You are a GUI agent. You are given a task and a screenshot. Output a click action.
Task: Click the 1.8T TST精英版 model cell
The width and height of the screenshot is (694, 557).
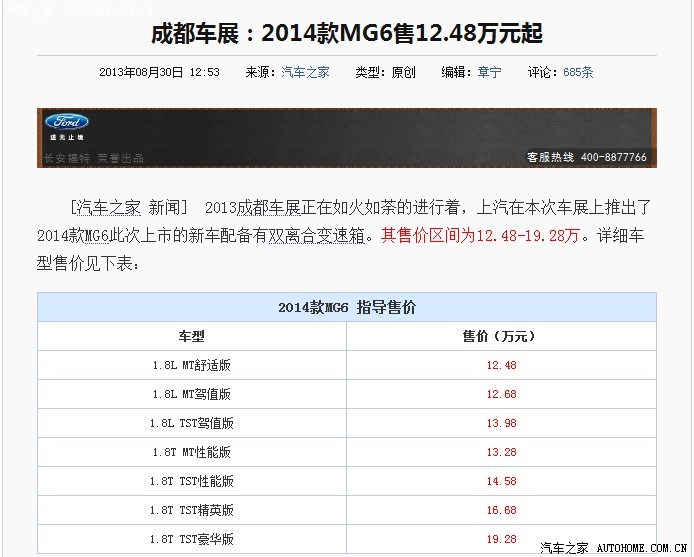pyautogui.click(x=191, y=511)
